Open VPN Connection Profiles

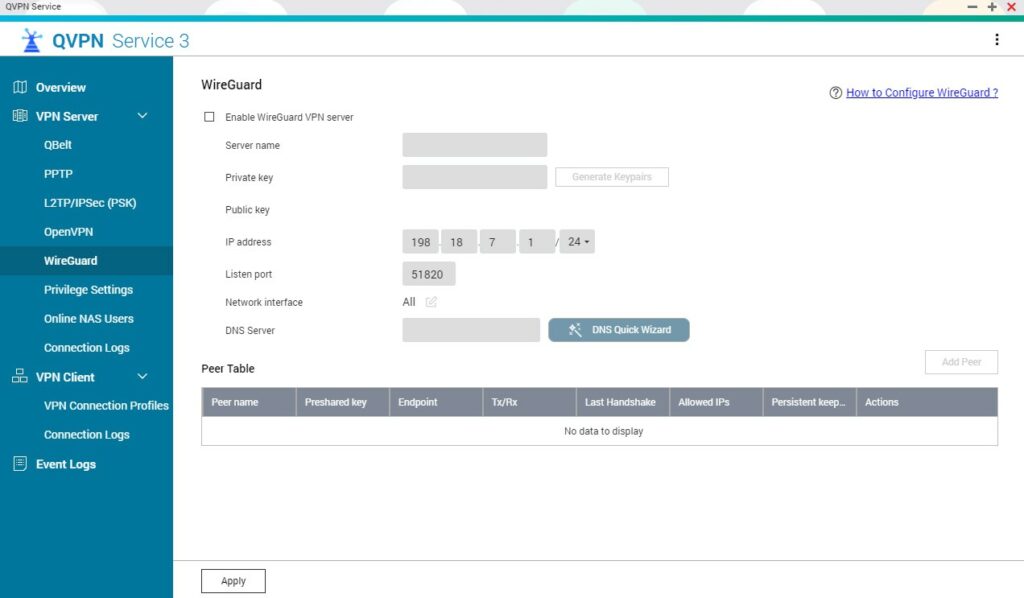coord(106,405)
